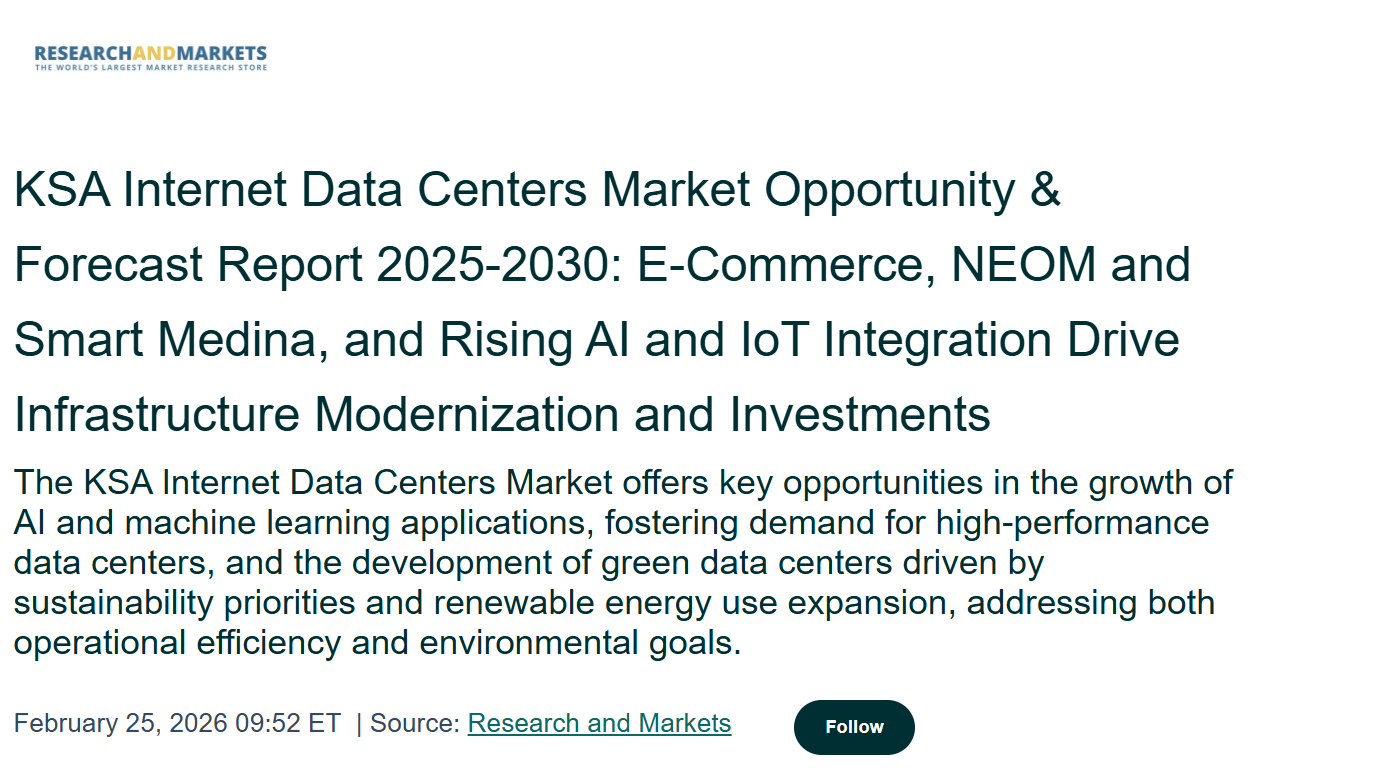Click the logo tagline about market research store

(150, 68)
